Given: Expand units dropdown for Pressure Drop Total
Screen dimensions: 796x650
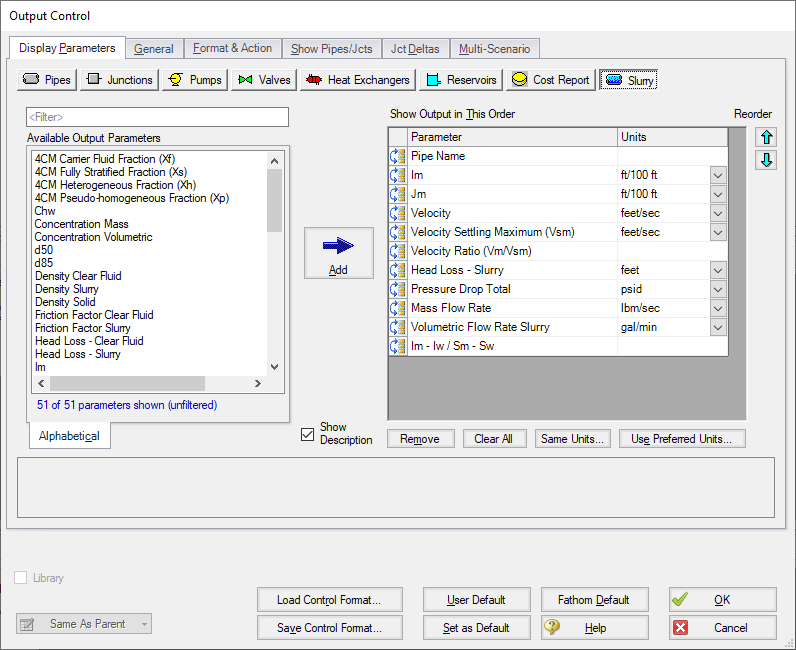Looking at the screenshot, I should click(x=718, y=289).
